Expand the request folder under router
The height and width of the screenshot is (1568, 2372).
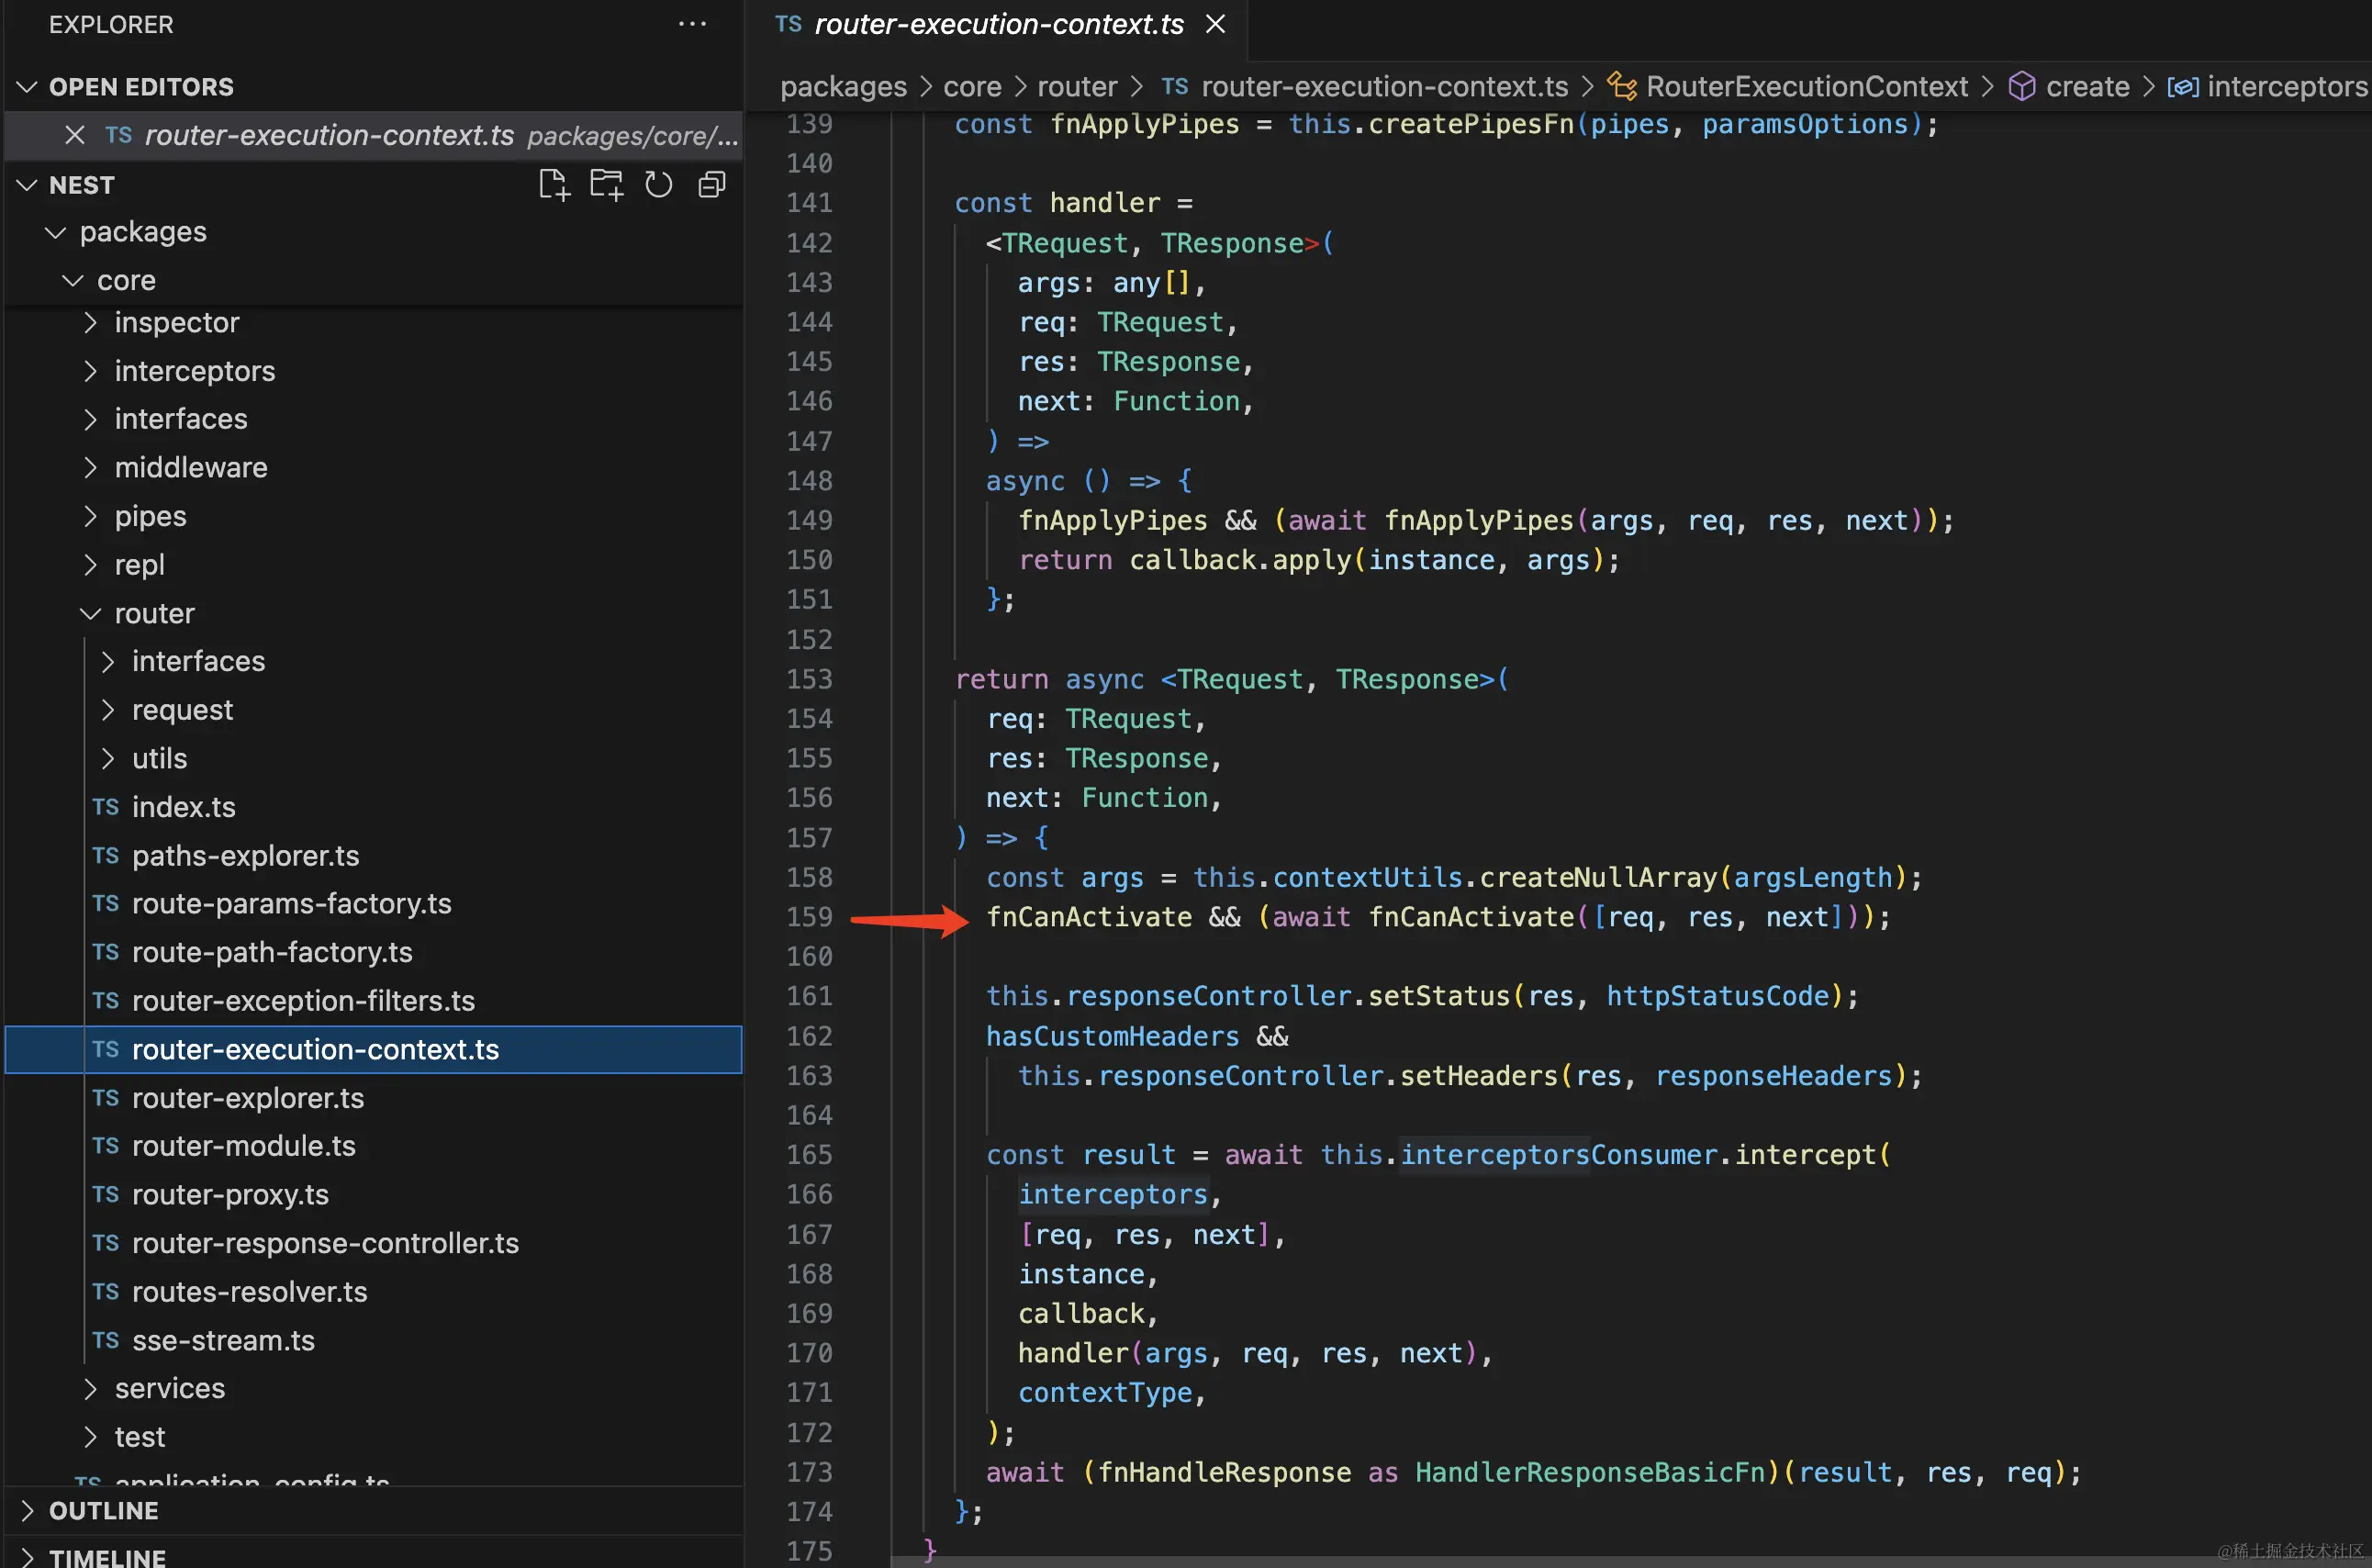tap(108, 710)
